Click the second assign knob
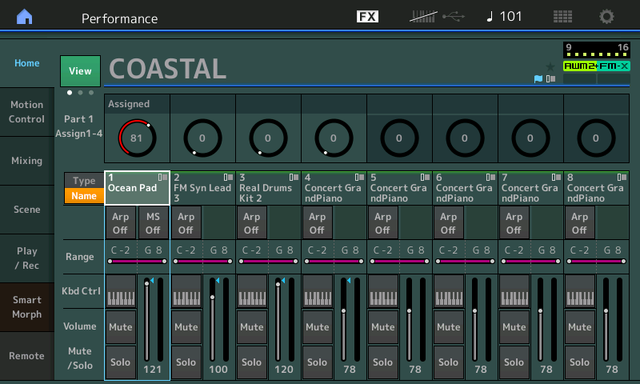The width and height of the screenshot is (640, 384). 202,138
